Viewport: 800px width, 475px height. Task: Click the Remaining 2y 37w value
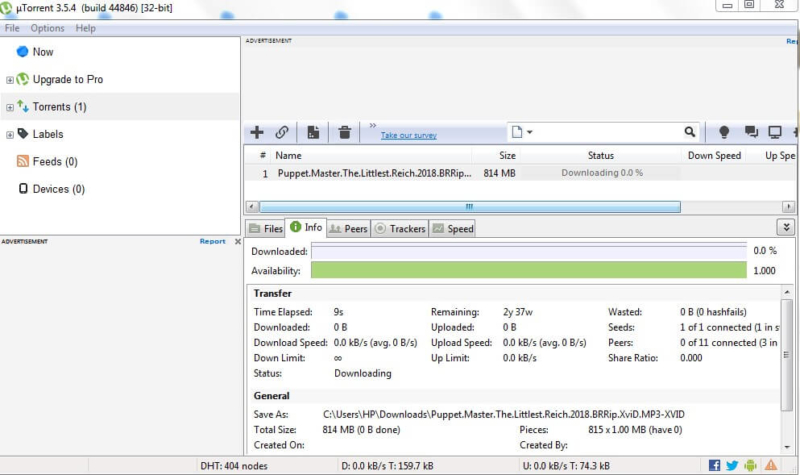point(517,312)
